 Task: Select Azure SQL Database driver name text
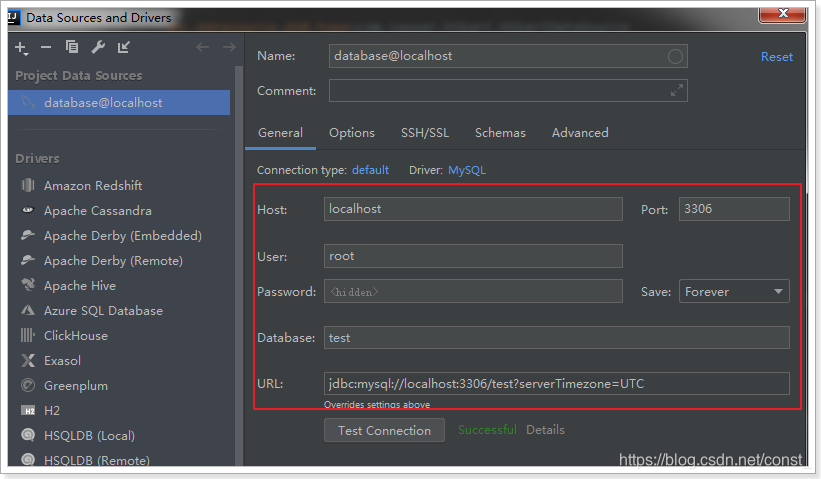point(103,310)
